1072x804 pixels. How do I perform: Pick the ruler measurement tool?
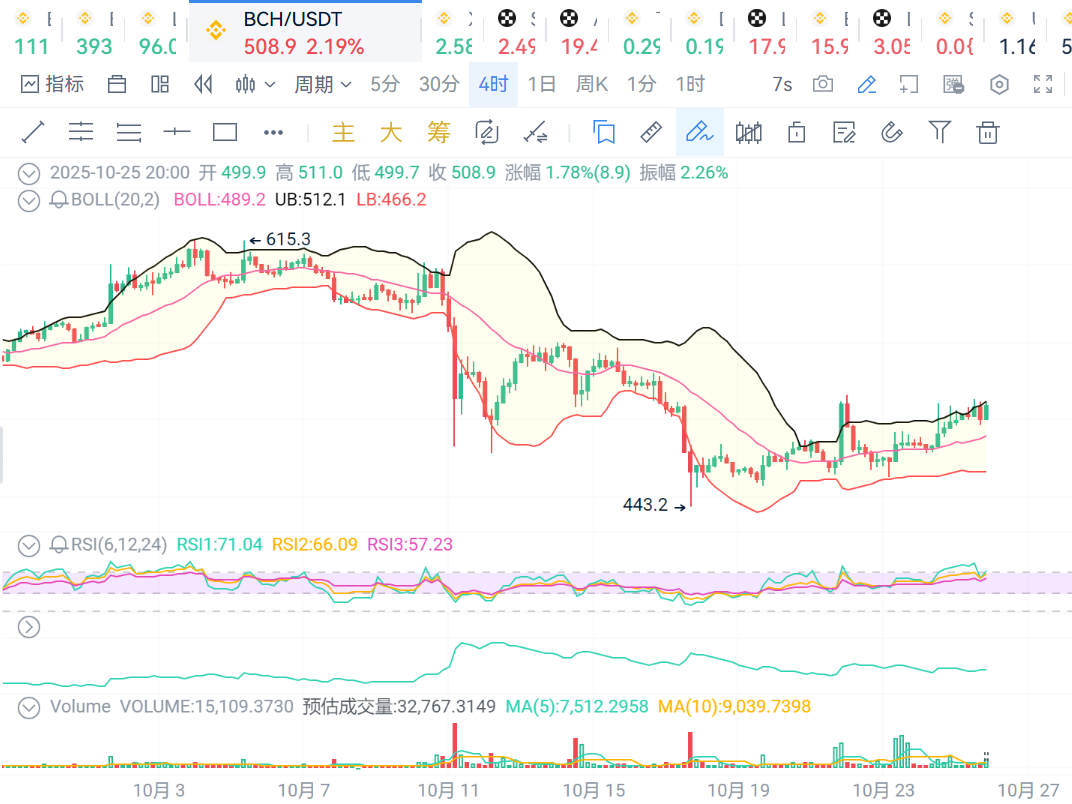[651, 132]
